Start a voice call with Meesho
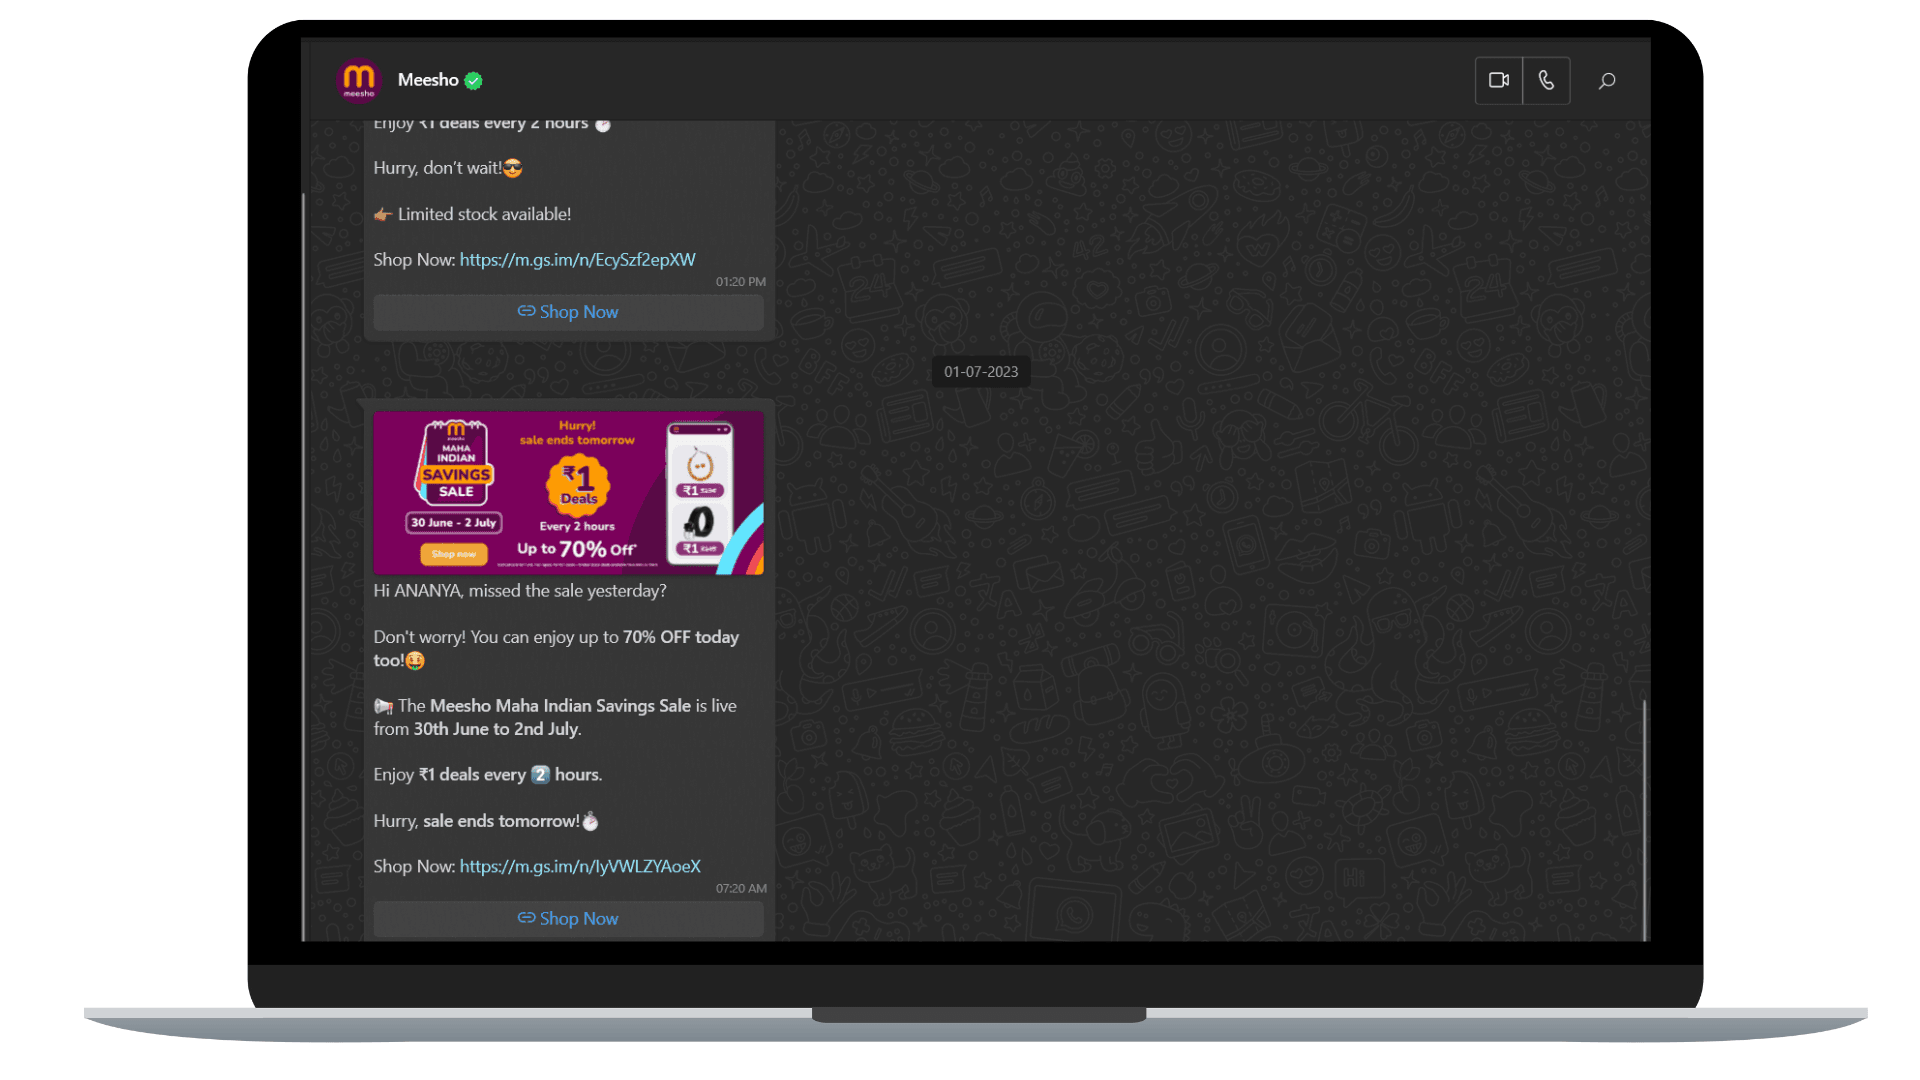 tap(1546, 80)
